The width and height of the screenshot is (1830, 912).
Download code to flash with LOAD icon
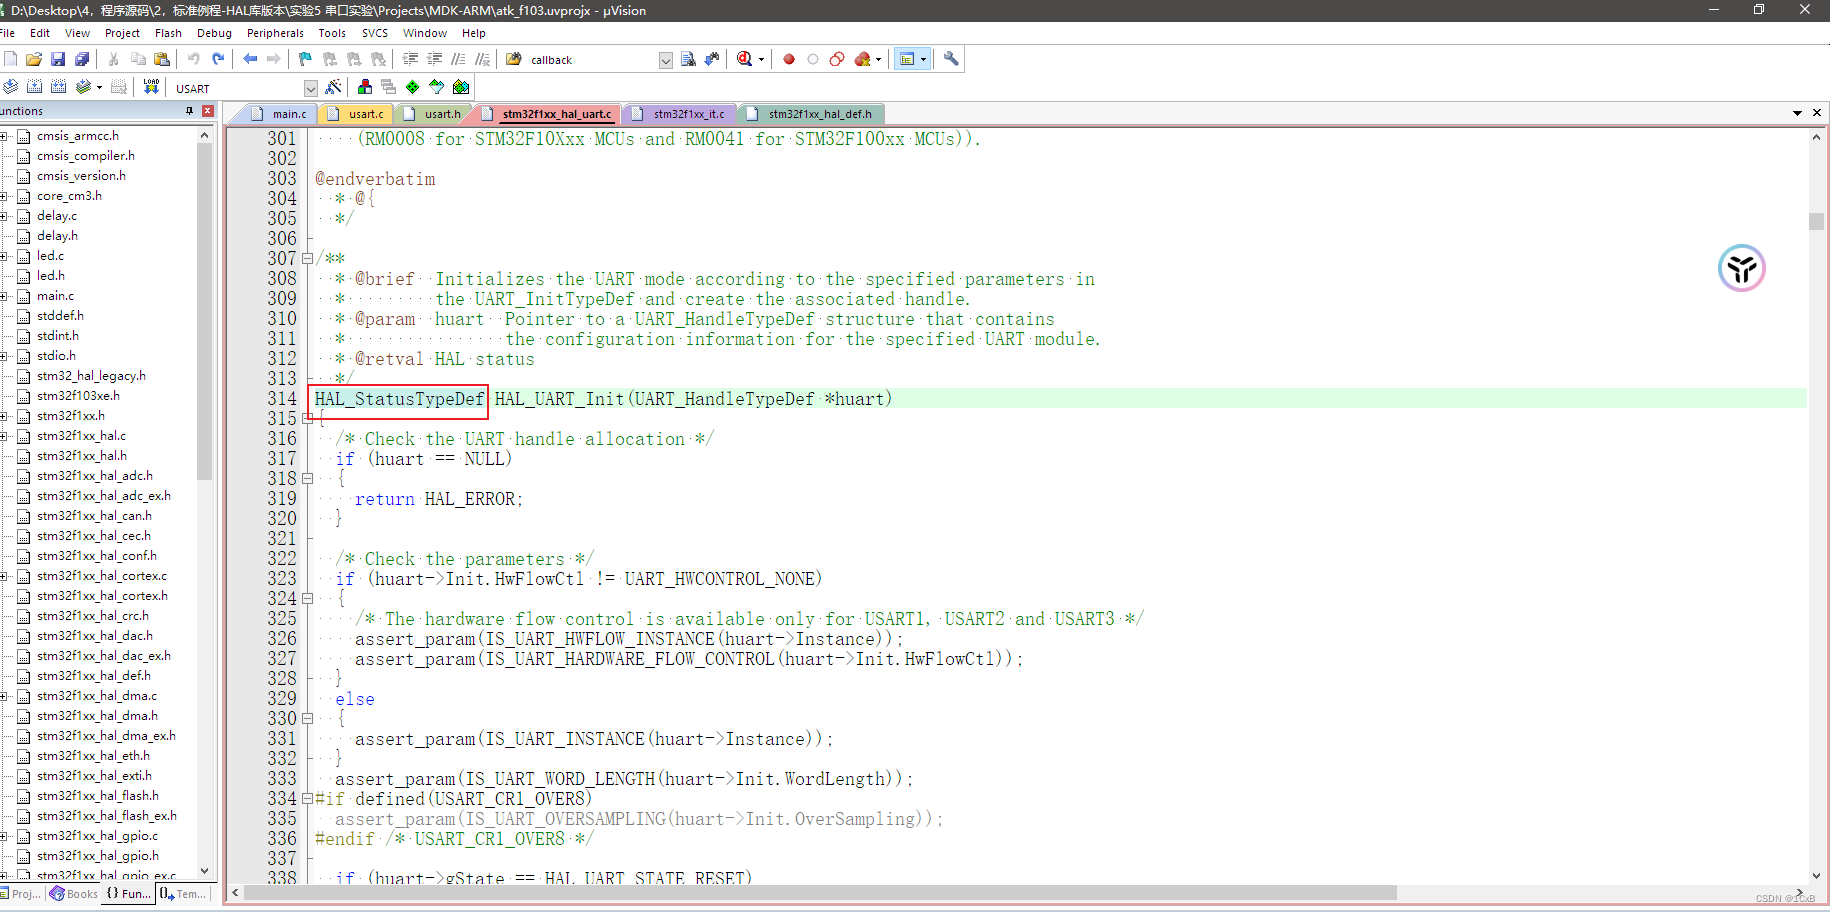pyautogui.click(x=151, y=87)
